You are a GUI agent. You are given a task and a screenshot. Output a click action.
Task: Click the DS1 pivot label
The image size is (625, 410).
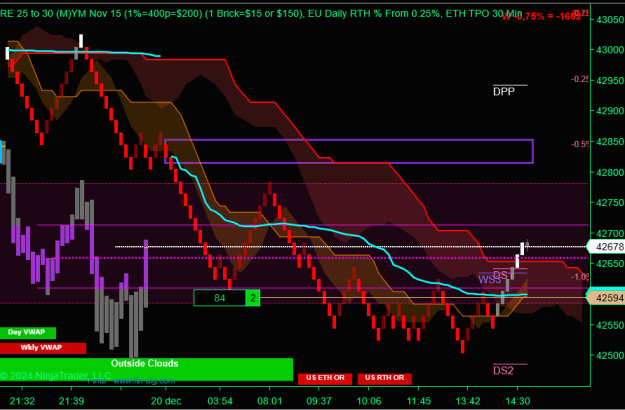pos(503,275)
